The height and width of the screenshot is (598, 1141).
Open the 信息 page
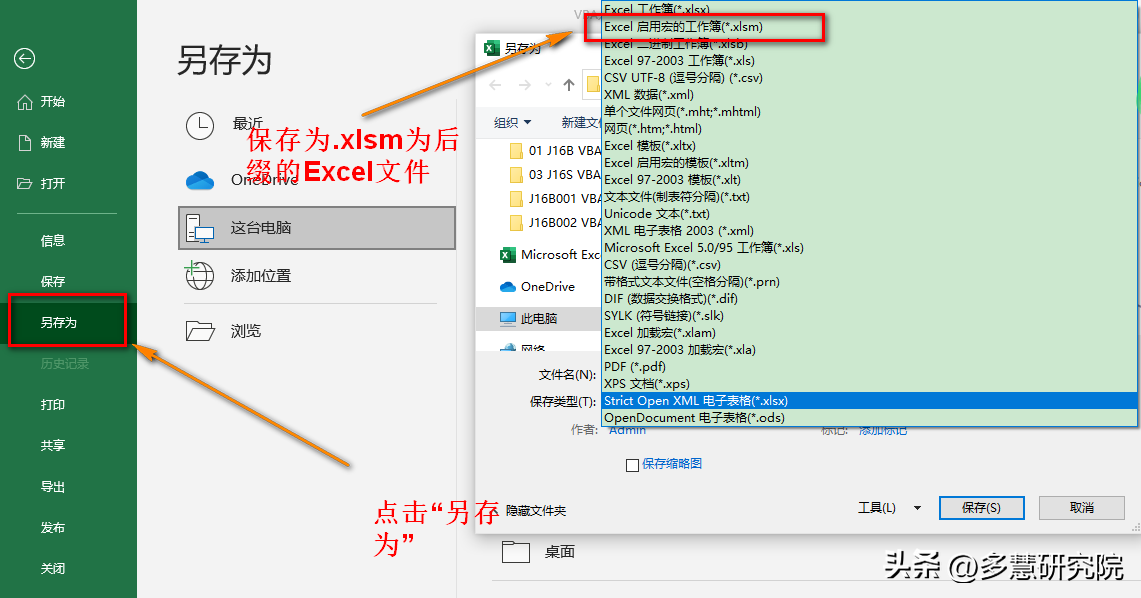point(52,240)
